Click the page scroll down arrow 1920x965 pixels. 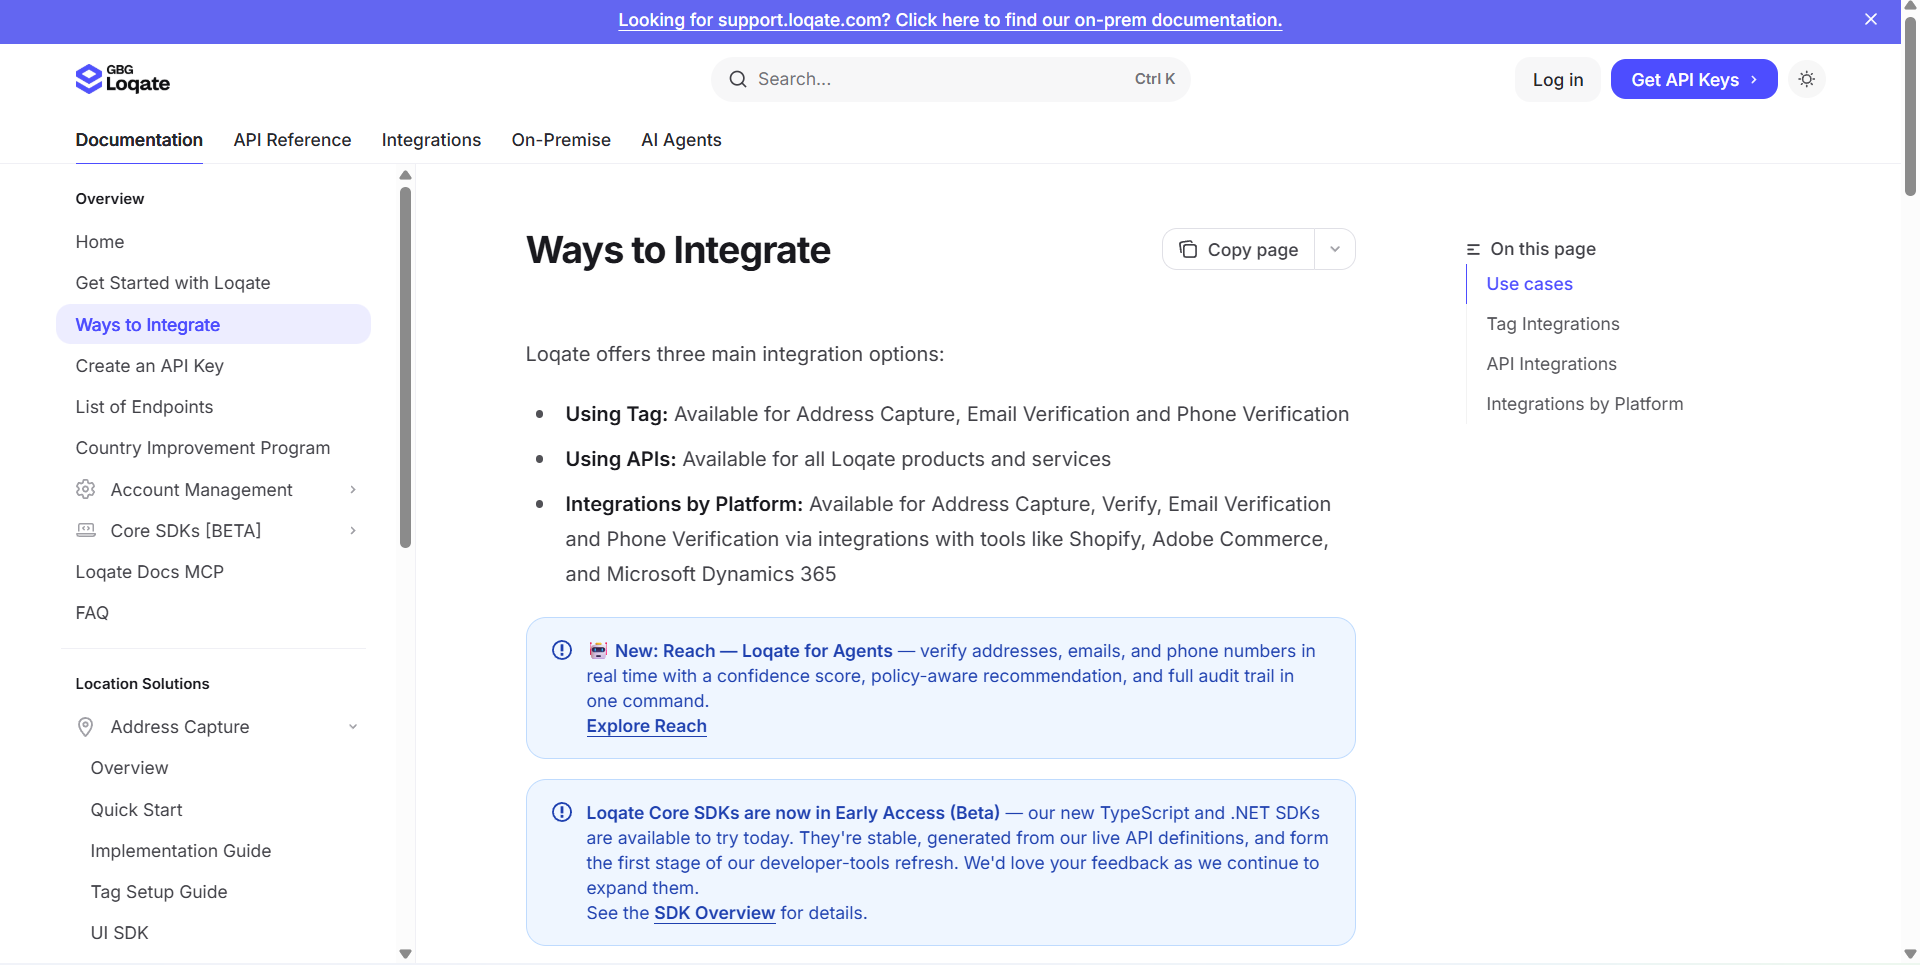point(1910,955)
